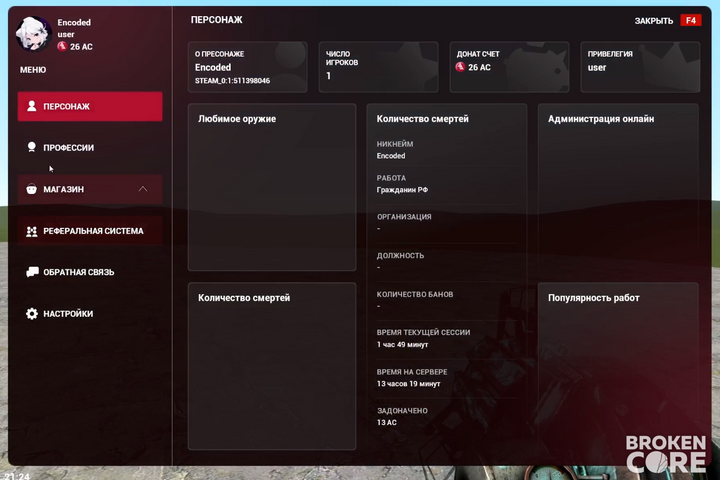Image resolution: width=720 pixels, height=480 pixels.
Task: Click the people icon beside Реферальная система
Action: click(32, 231)
